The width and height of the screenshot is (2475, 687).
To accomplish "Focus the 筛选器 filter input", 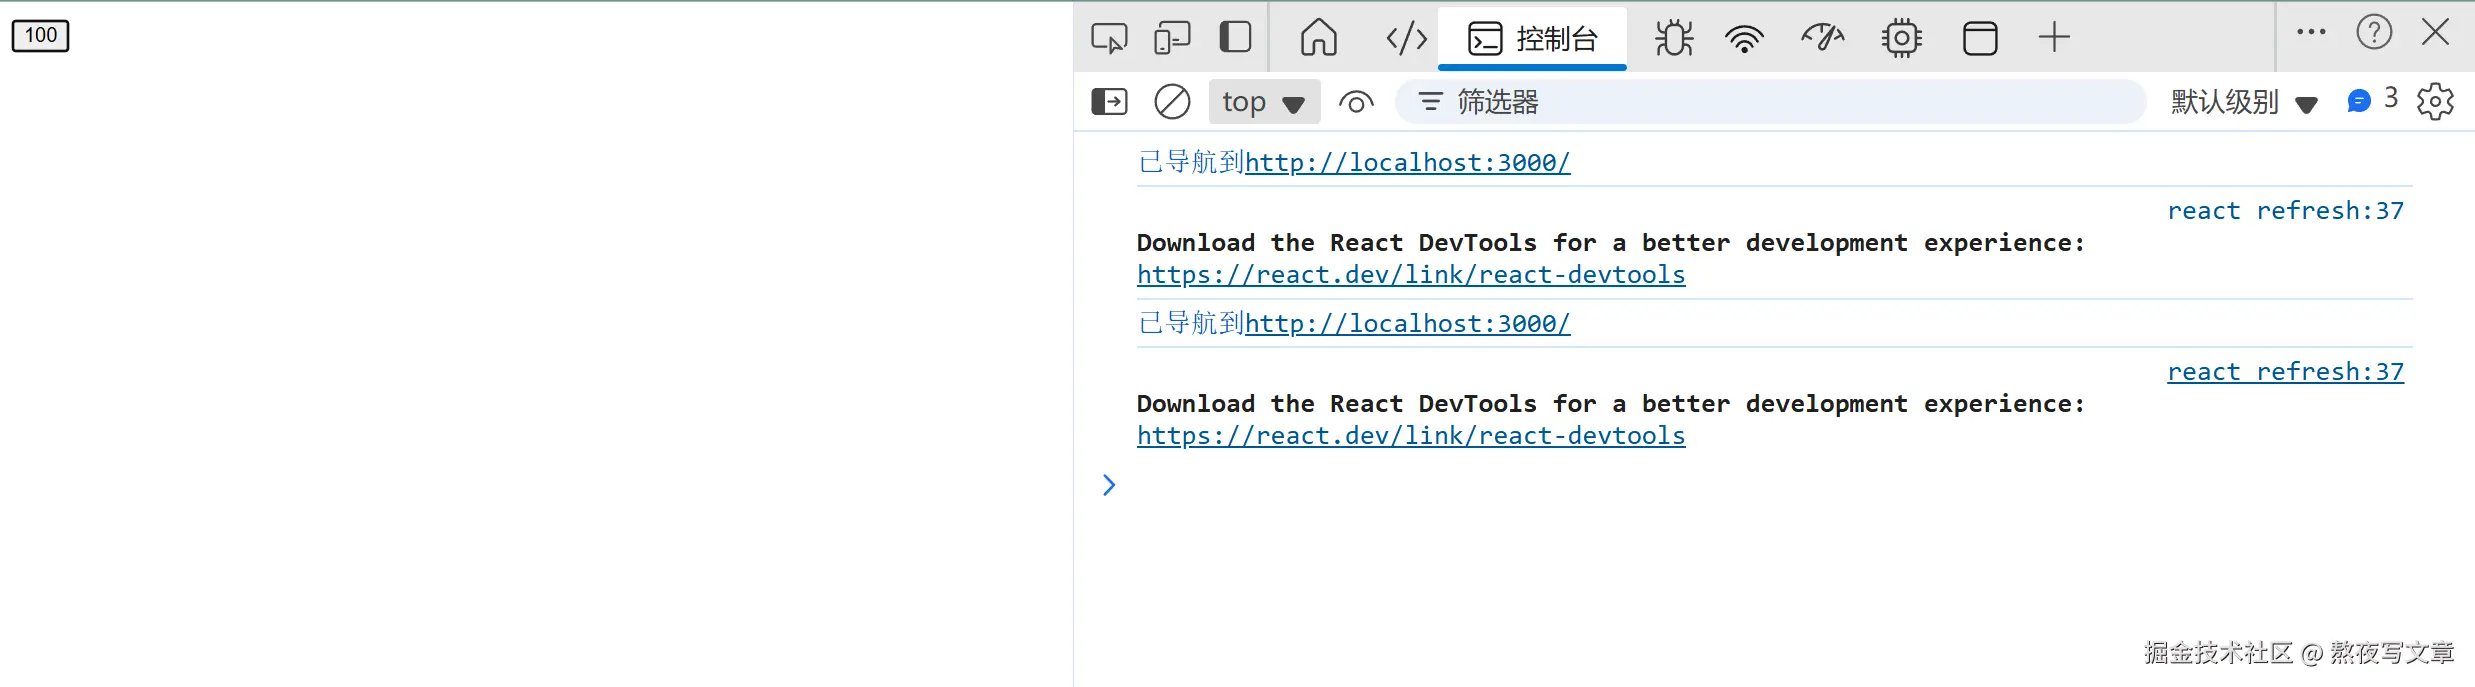I will point(1770,102).
